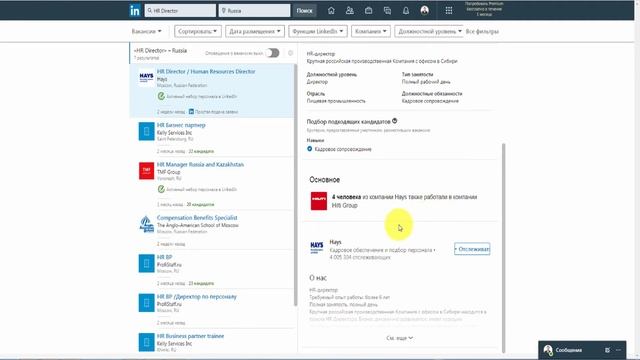
Task: Open the My Network people icon
Action: click(x=350, y=11)
